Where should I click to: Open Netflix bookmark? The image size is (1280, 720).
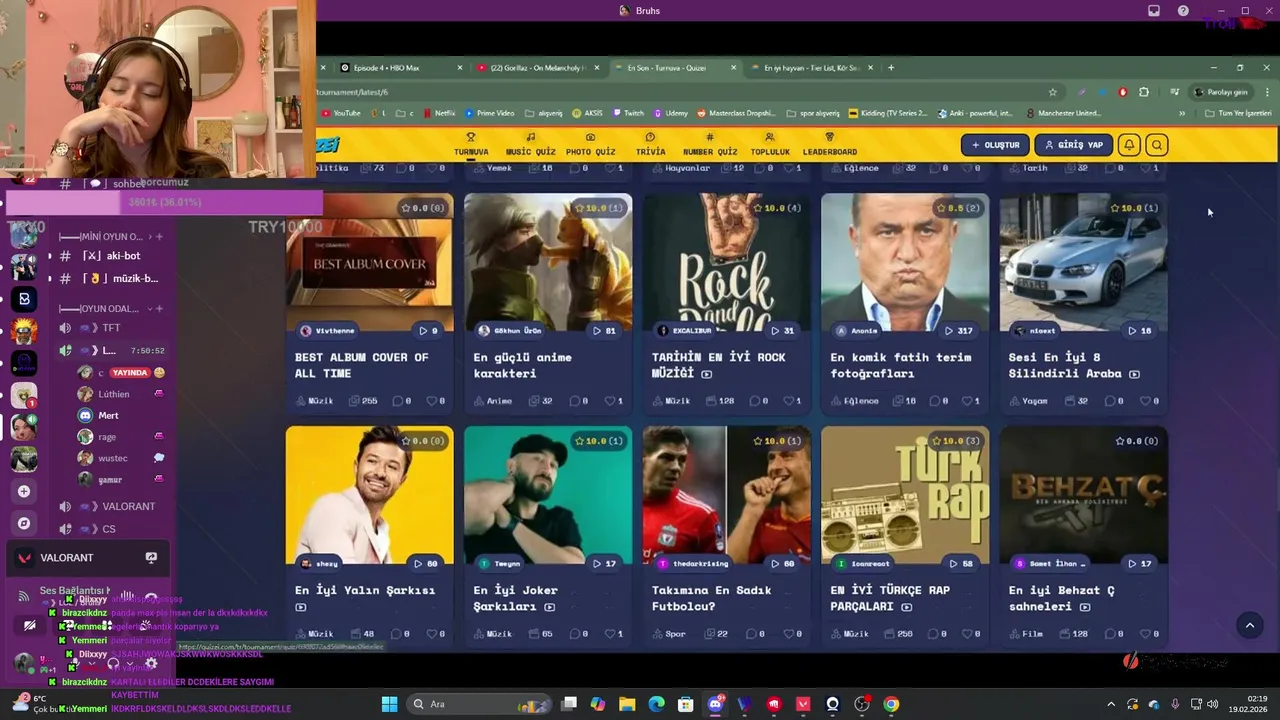coord(439,113)
